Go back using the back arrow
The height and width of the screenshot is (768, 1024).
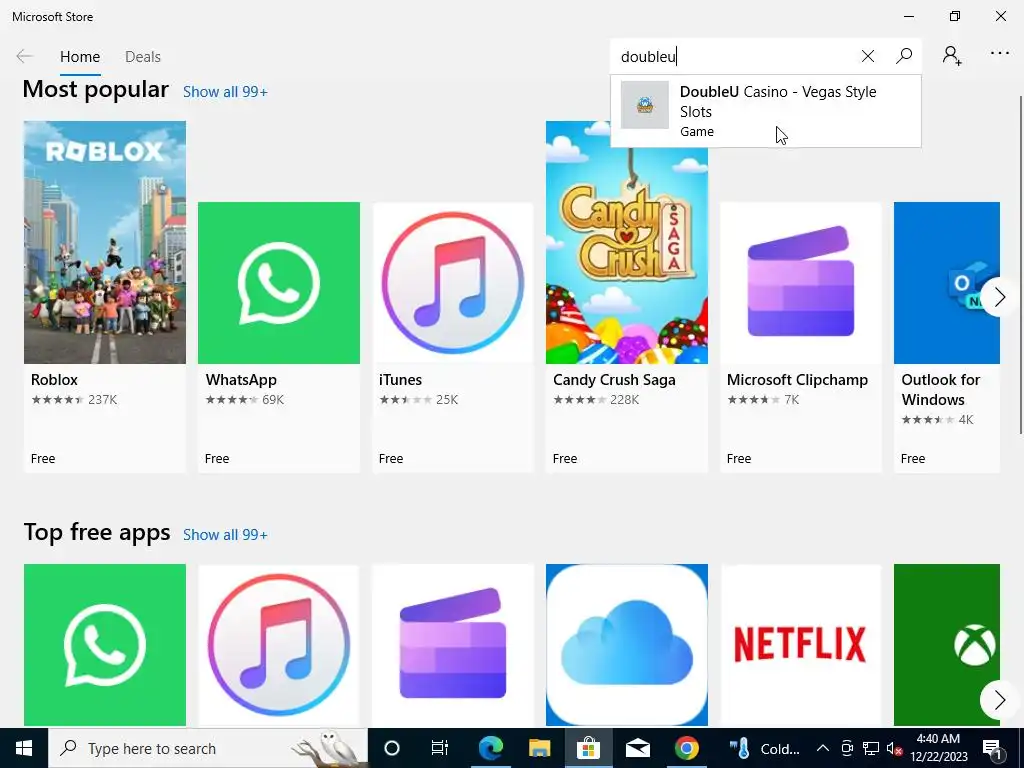coord(24,56)
